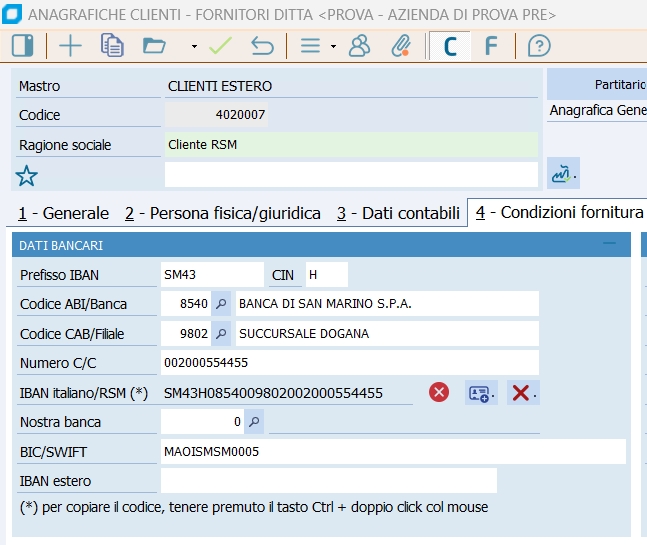Search Nostra banca with magnifier icon
The width and height of the screenshot is (647, 545).
coord(254,422)
